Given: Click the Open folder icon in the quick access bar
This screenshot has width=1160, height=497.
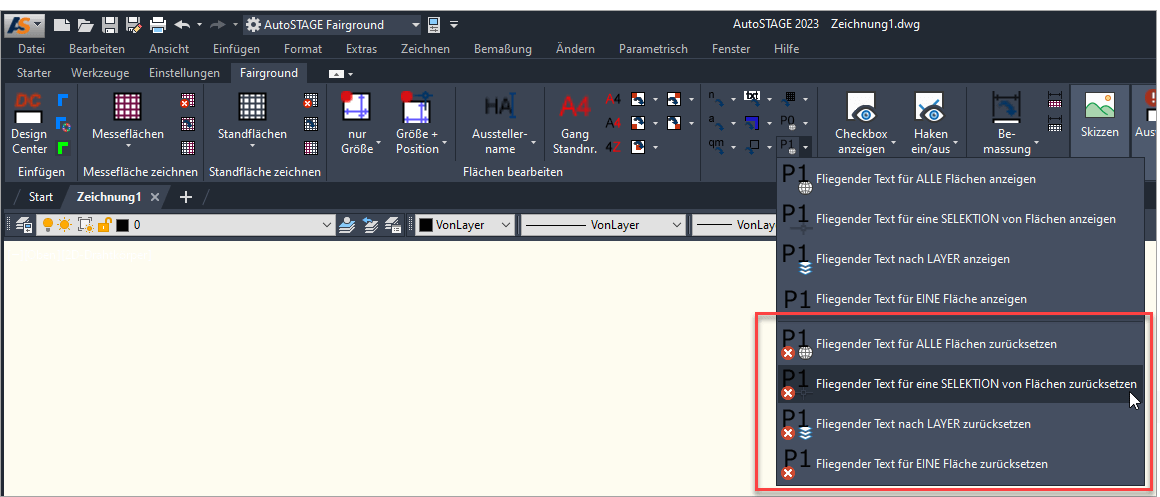Looking at the screenshot, I should pos(86,24).
